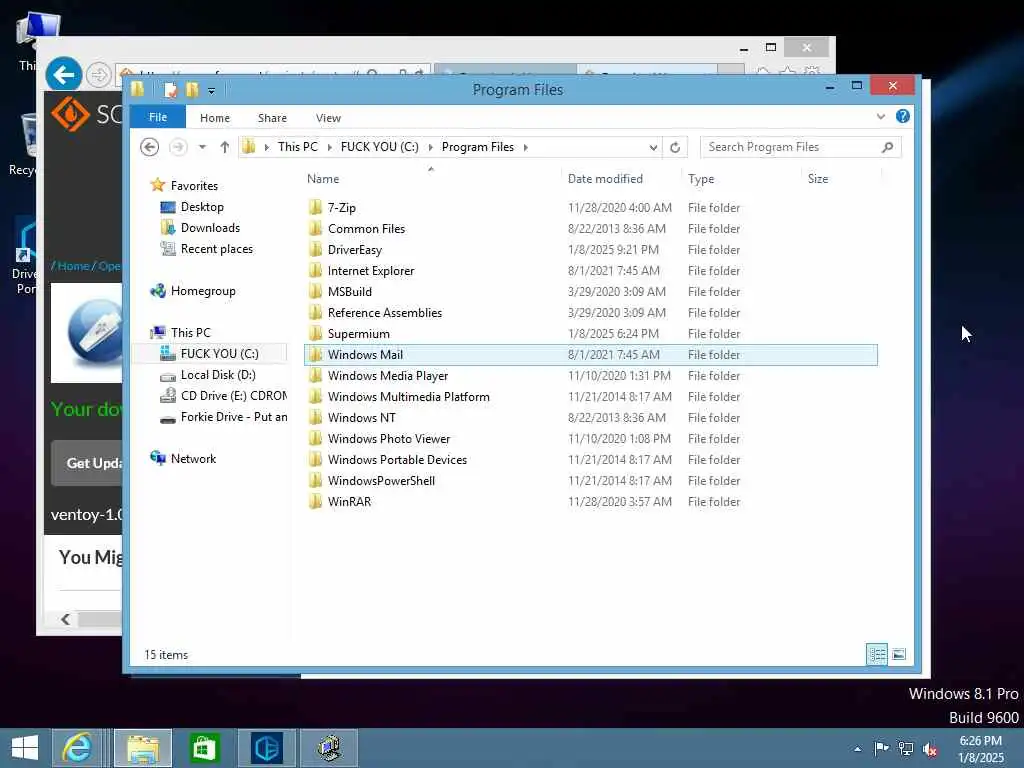Select Local Disk (D:) in navigation pane
This screenshot has height=768, width=1024.
pyautogui.click(x=217, y=375)
